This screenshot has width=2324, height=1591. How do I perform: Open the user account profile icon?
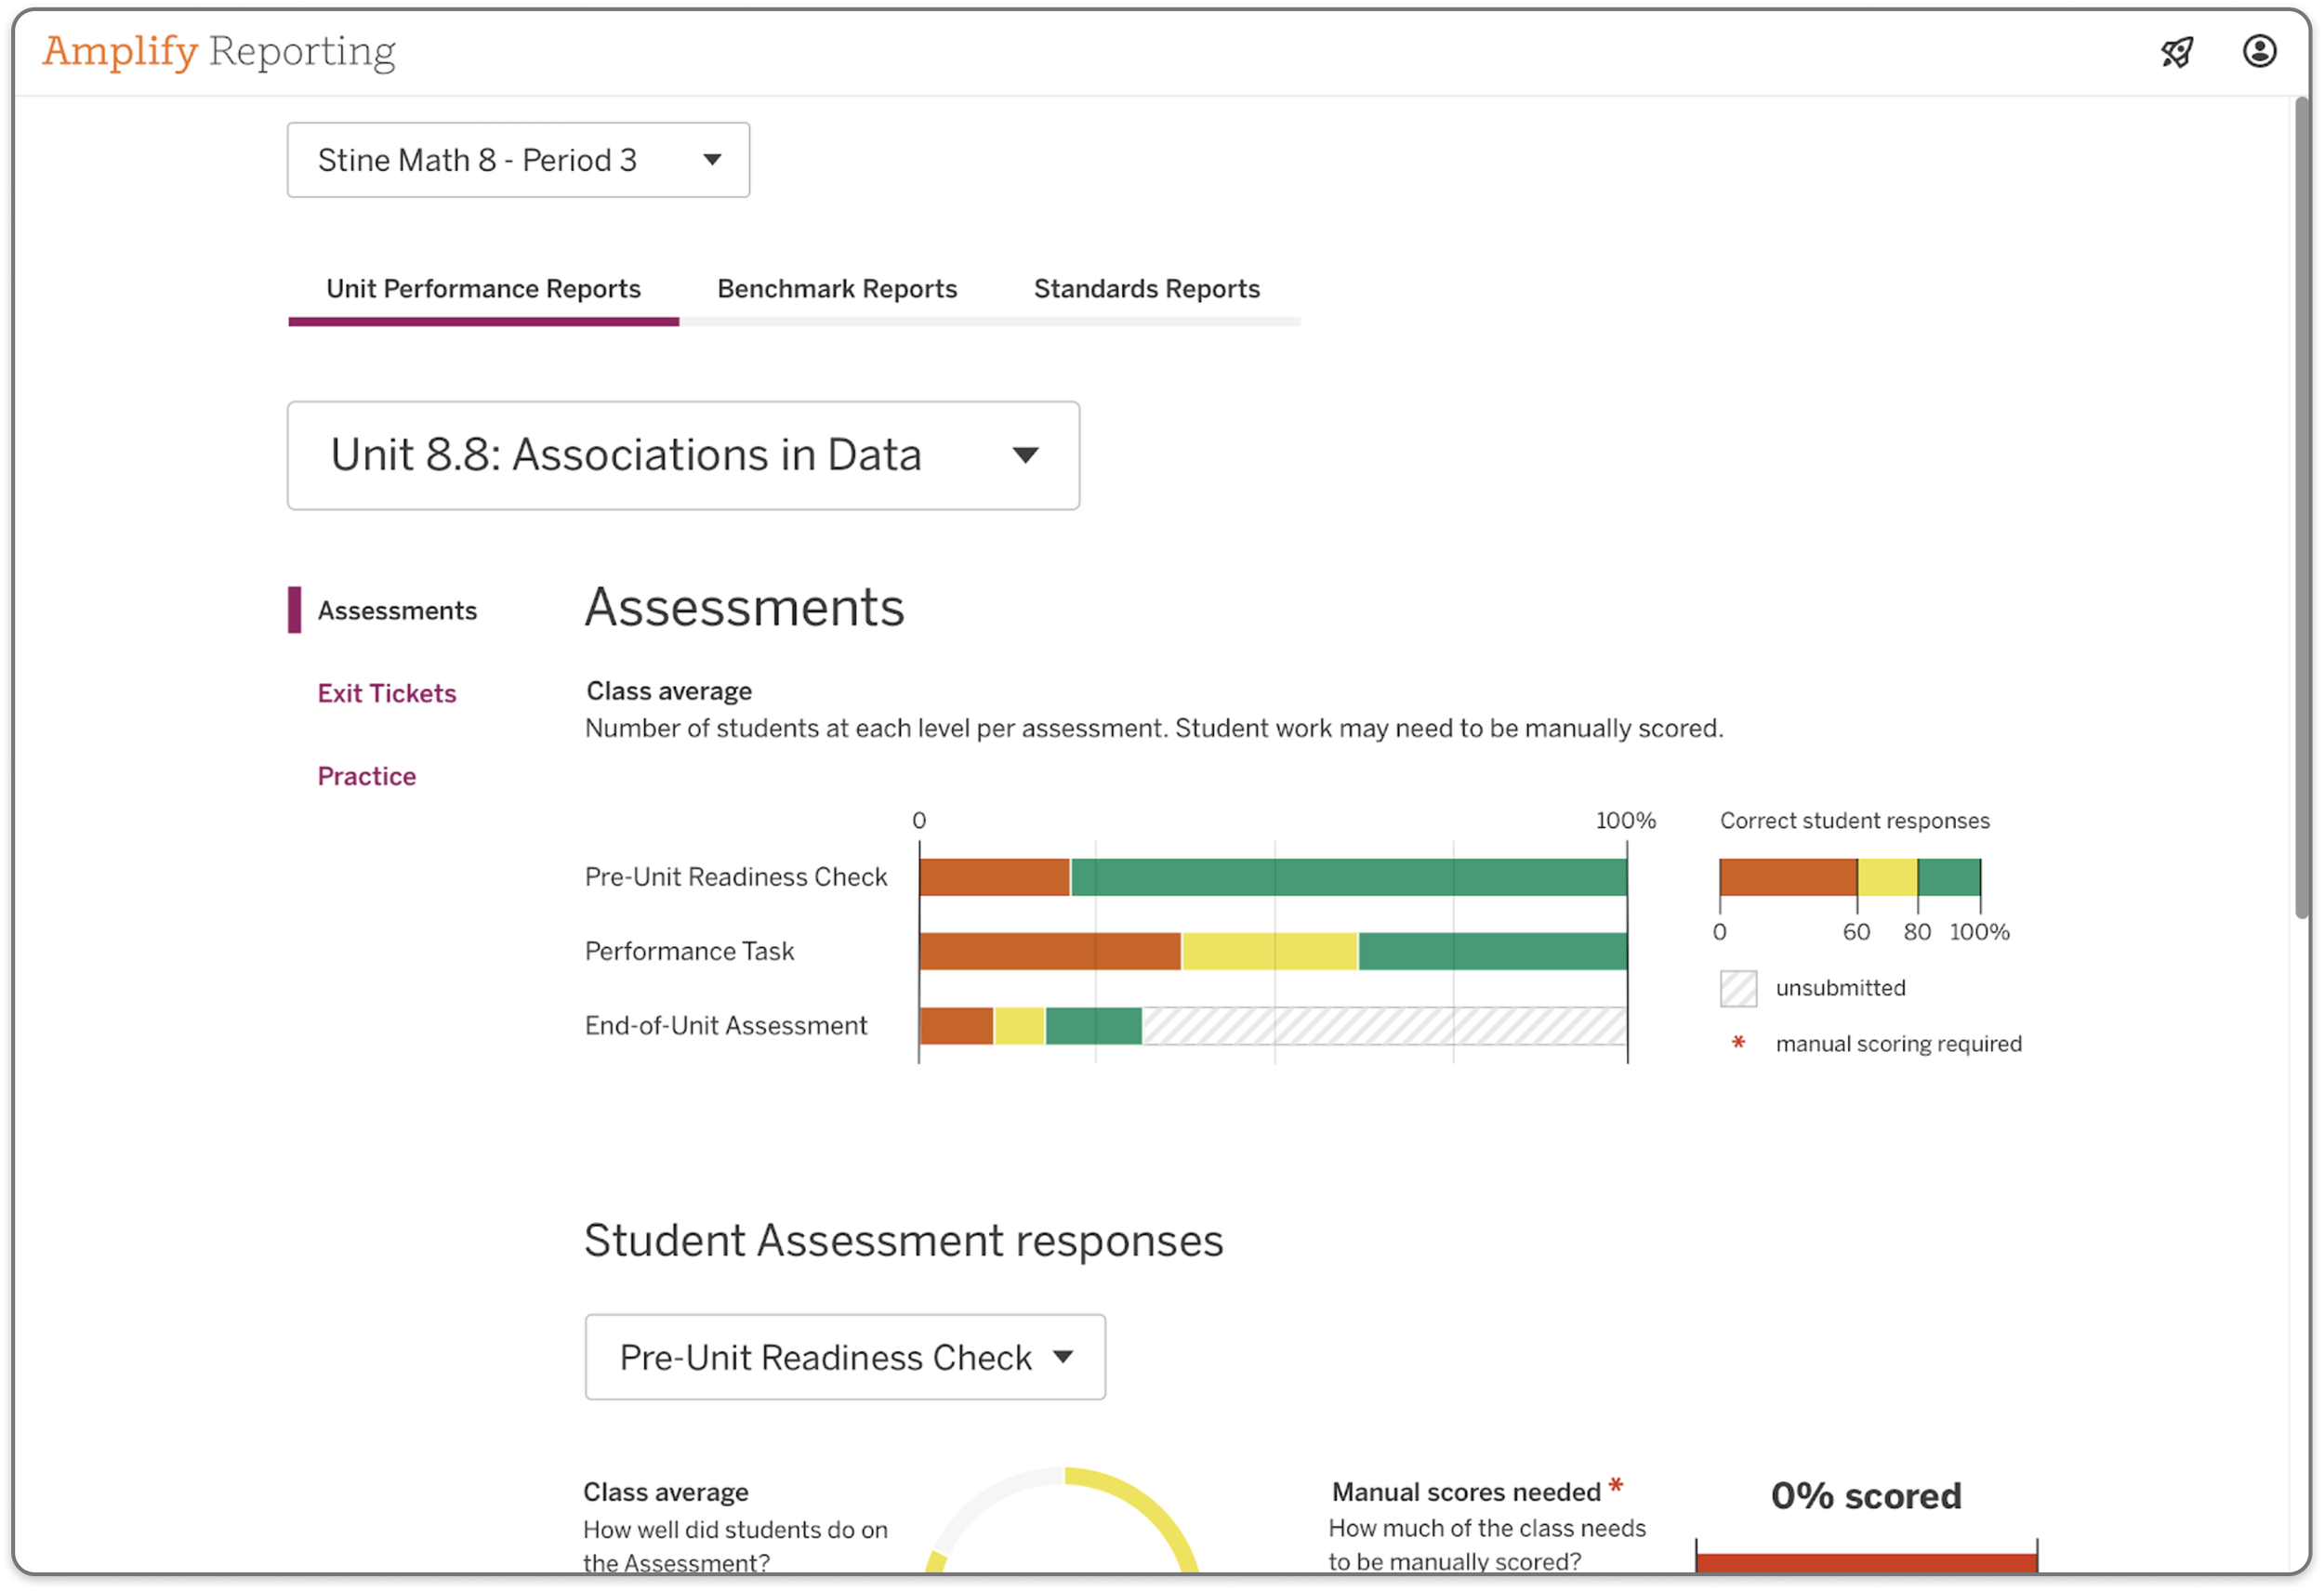point(2259,51)
